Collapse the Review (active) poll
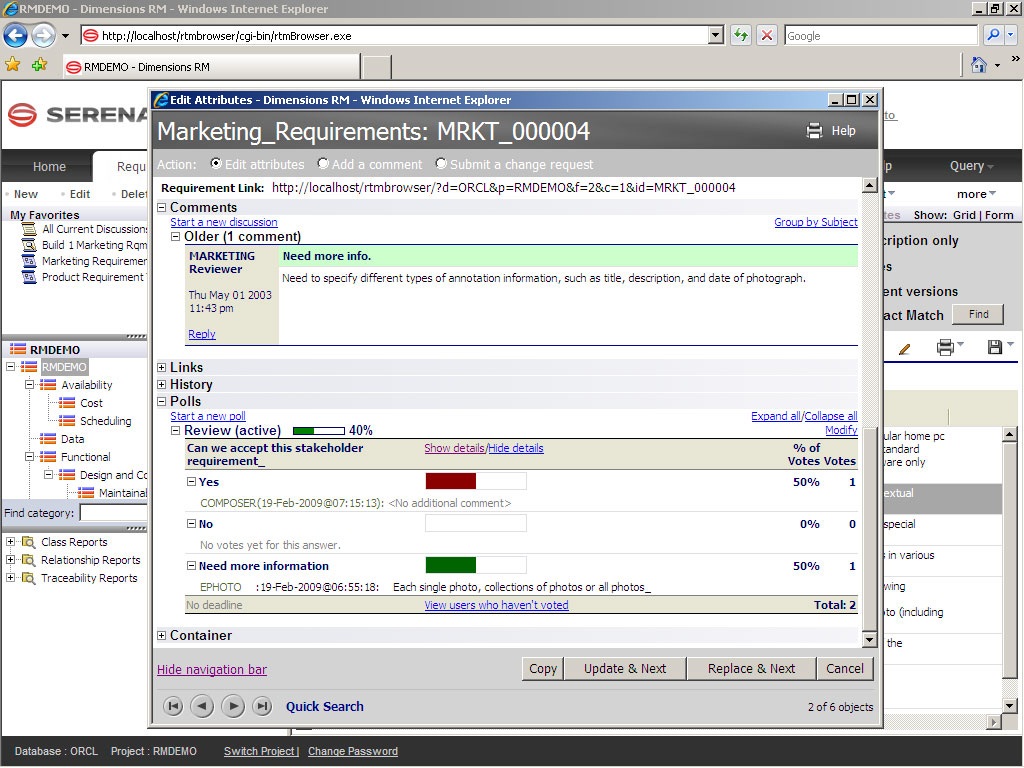 [x=175, y=430]
